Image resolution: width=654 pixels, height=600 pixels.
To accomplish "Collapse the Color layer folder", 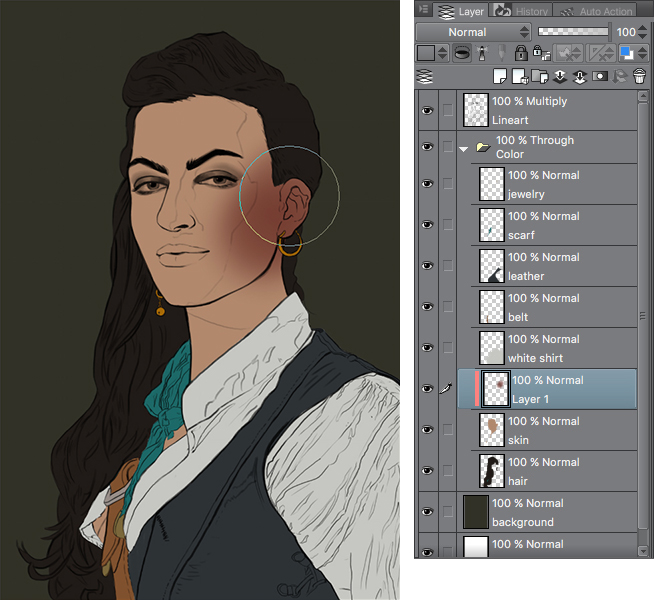I will pos(463,148).
